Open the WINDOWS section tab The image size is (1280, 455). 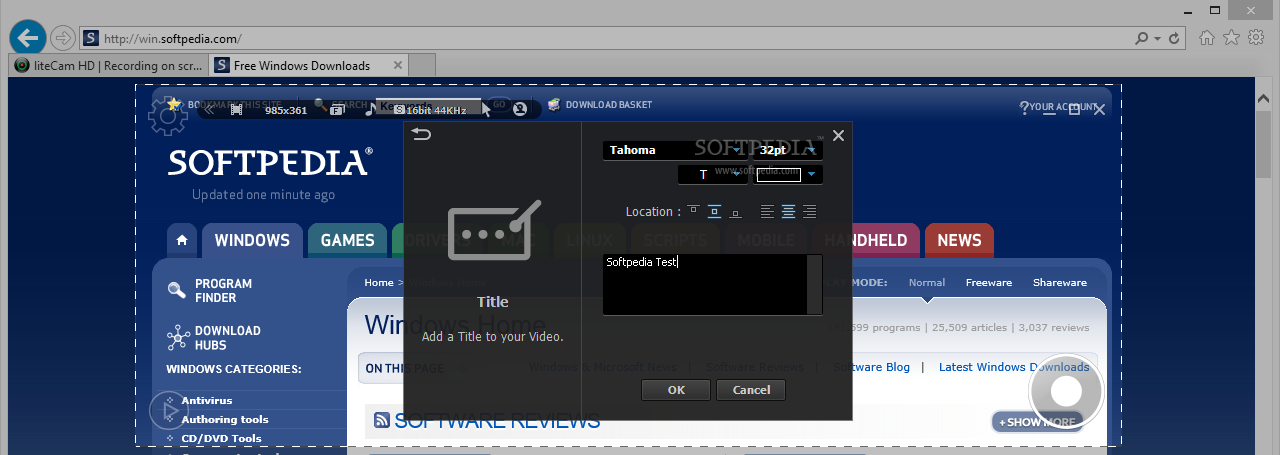pos(252,240)
